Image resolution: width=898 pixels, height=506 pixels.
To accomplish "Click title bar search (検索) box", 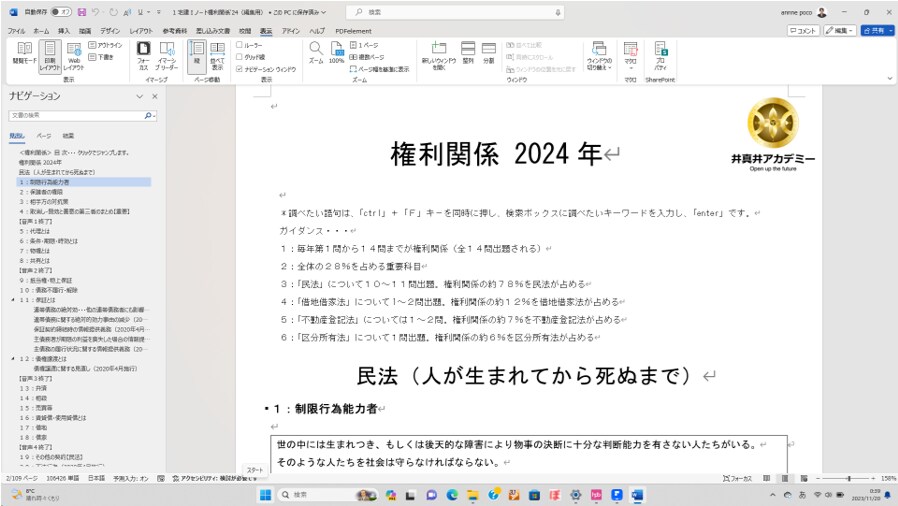I will (455, 12).
